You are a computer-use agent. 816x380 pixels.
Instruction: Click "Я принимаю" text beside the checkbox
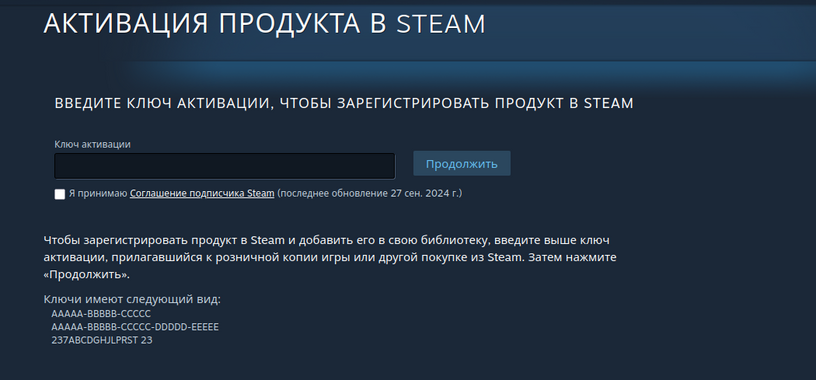pos(98,194)
